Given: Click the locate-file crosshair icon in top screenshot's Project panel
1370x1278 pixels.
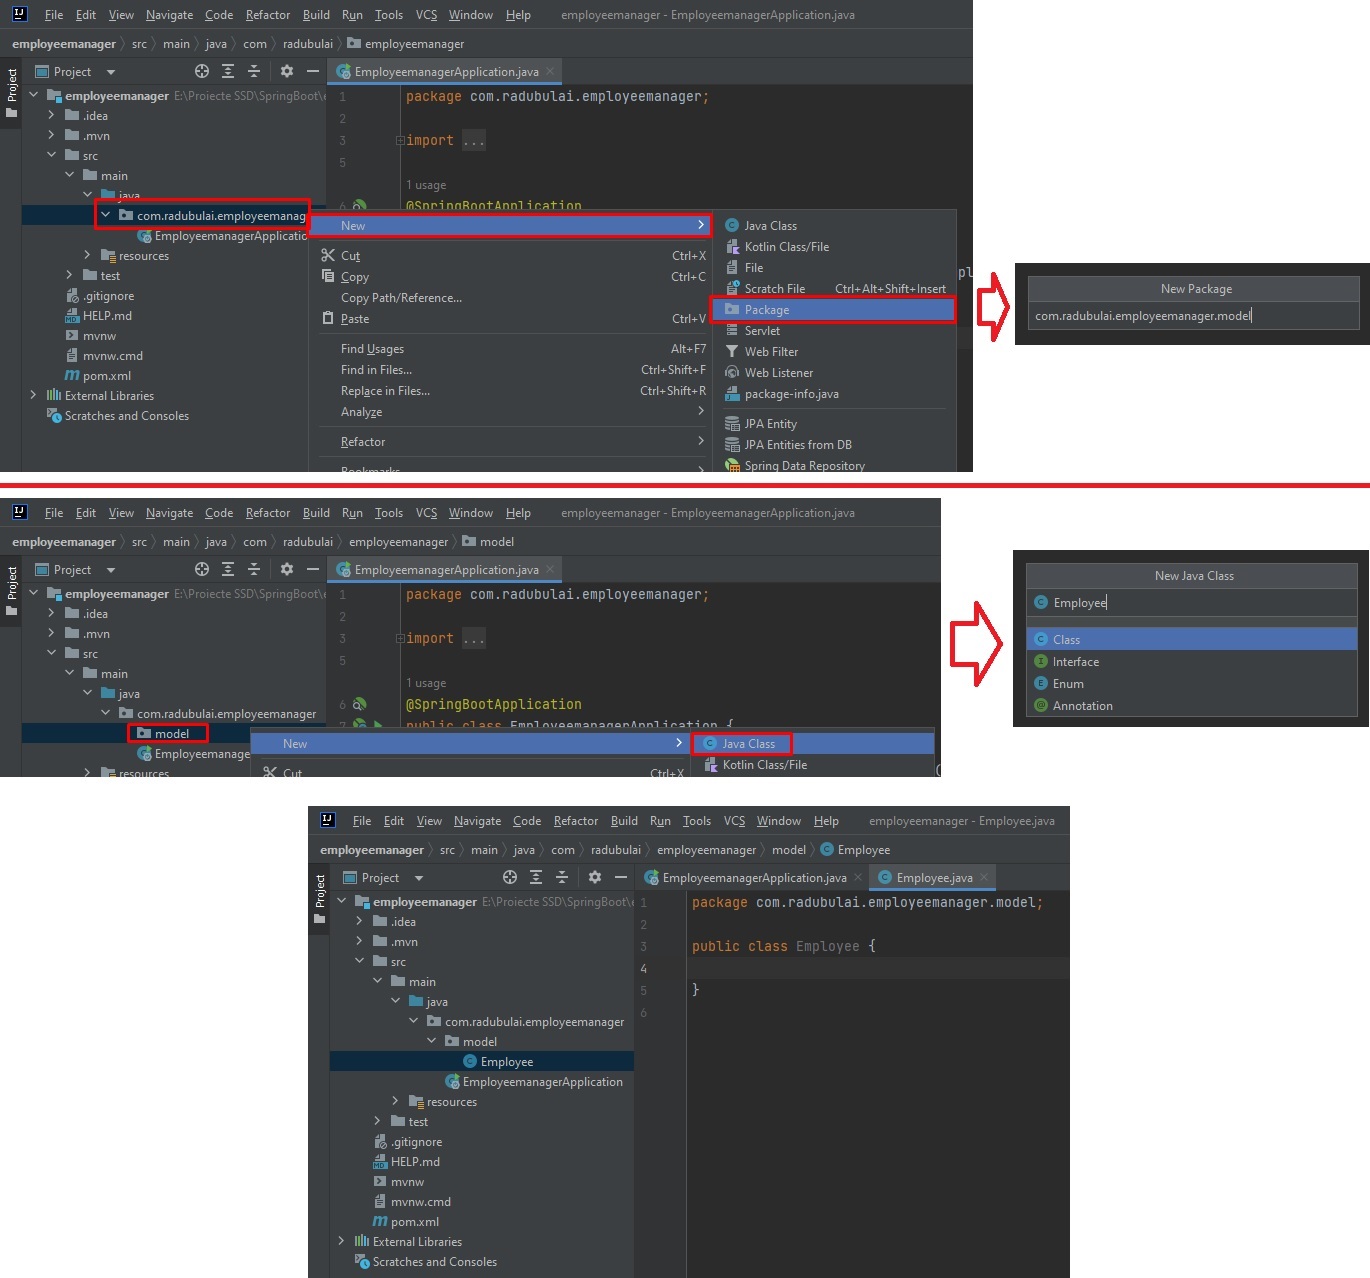Looking at the screenshot, I should tap(202, 71).
